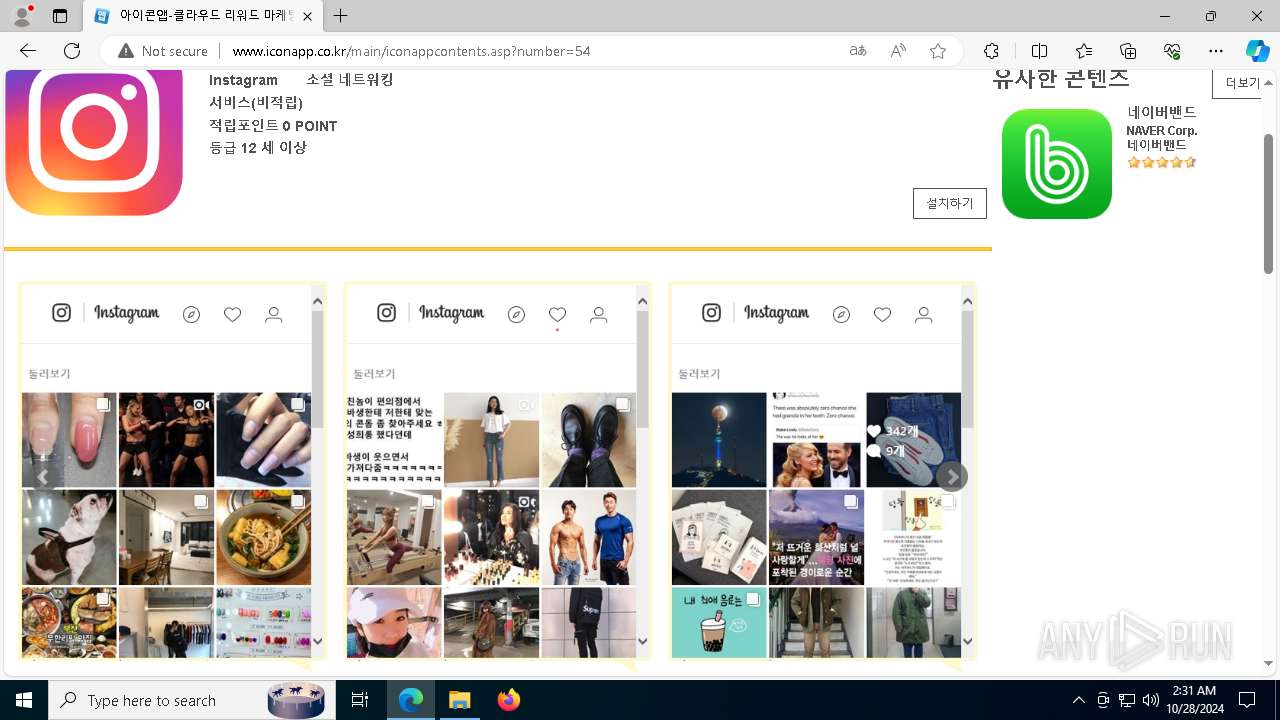This screenshot has width=1280, height=720.
Task: Open Task View on taskbar
Action: click(360, 700)
